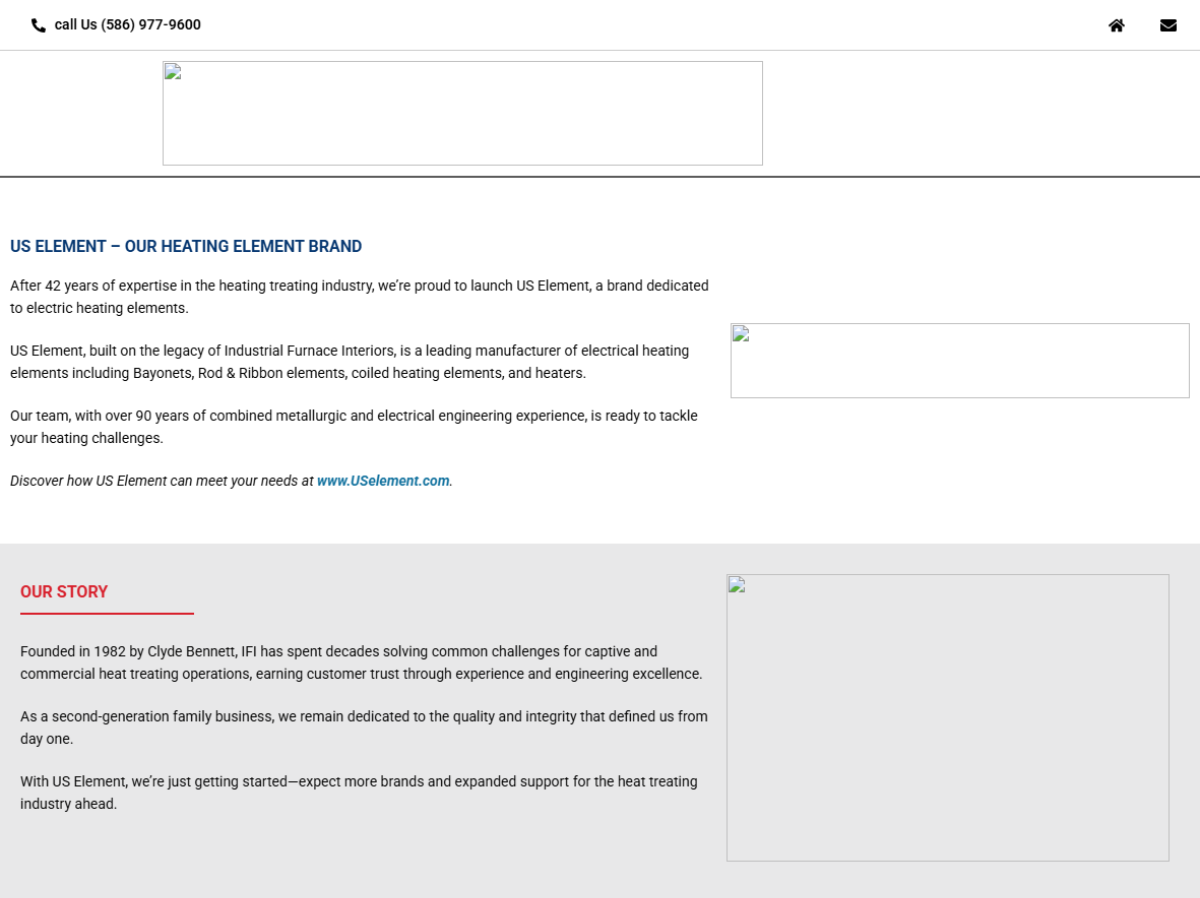Click the phone handset icon

click(x=39, y=25)
